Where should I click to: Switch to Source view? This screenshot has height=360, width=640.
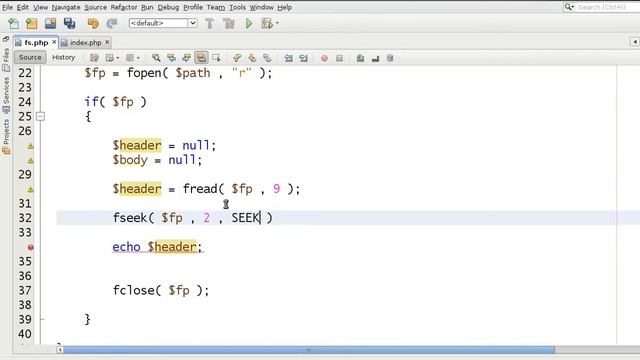30,58
